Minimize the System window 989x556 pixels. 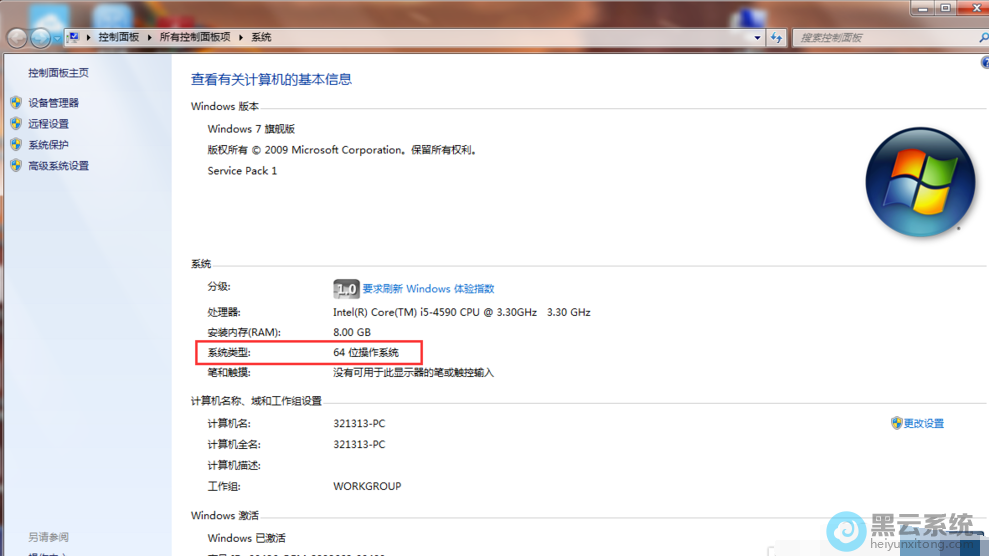coord(923,8)
